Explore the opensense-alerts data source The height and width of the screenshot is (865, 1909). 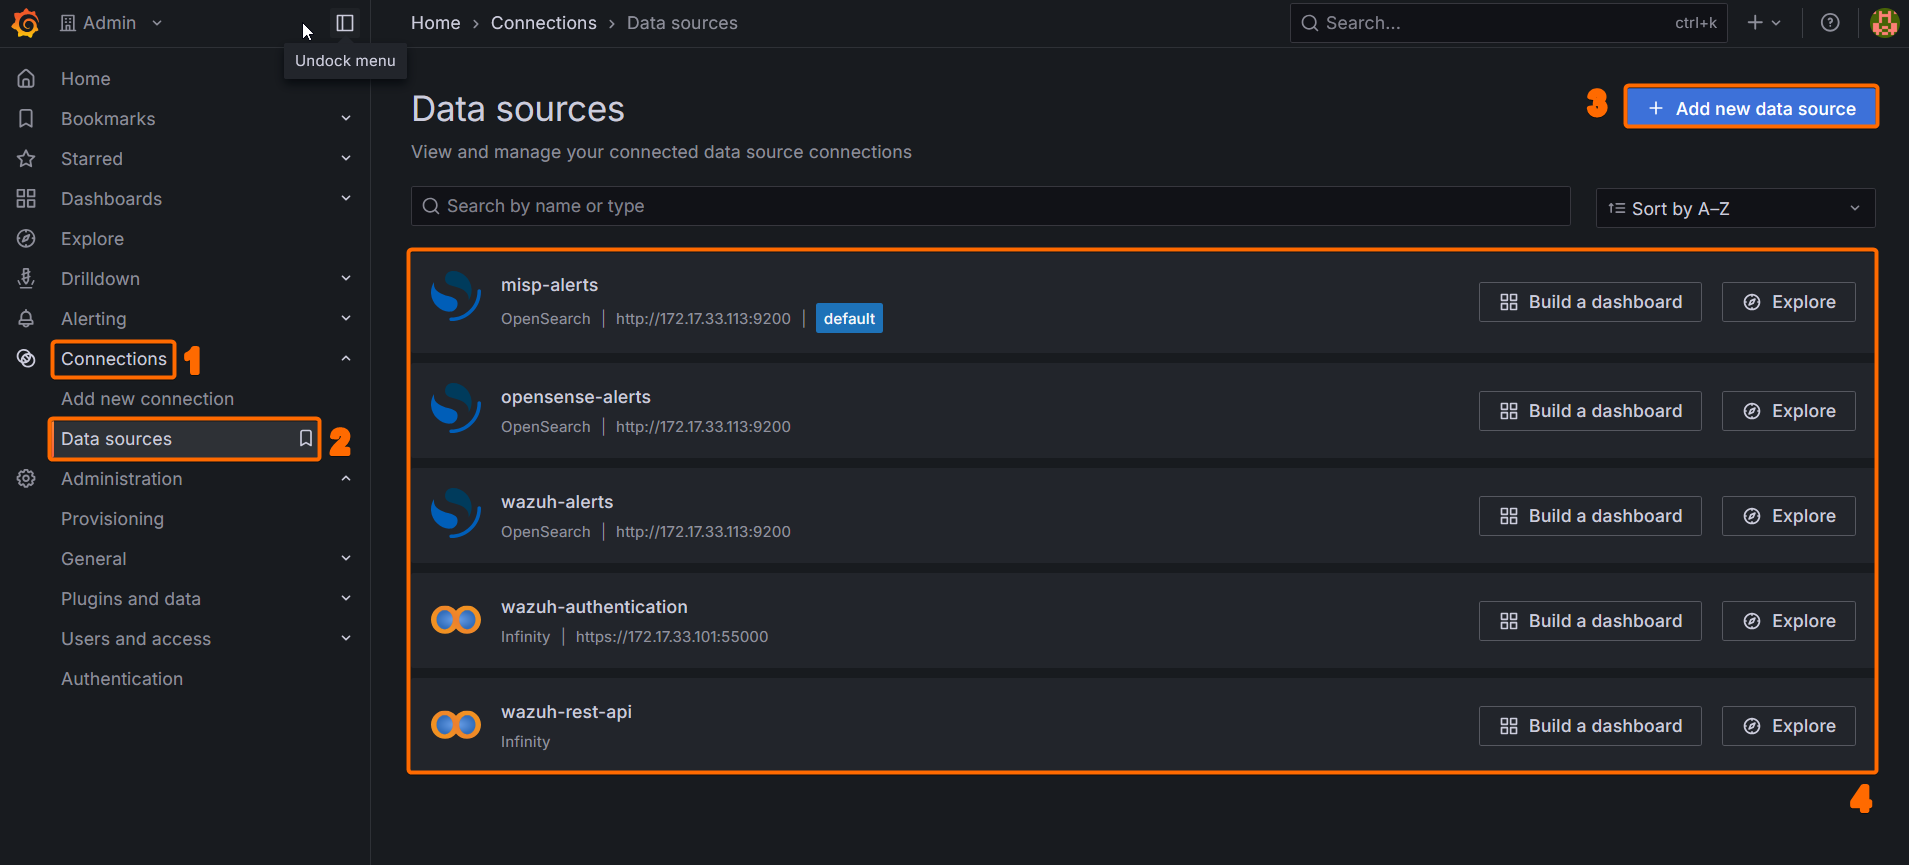coord(1789,411)
